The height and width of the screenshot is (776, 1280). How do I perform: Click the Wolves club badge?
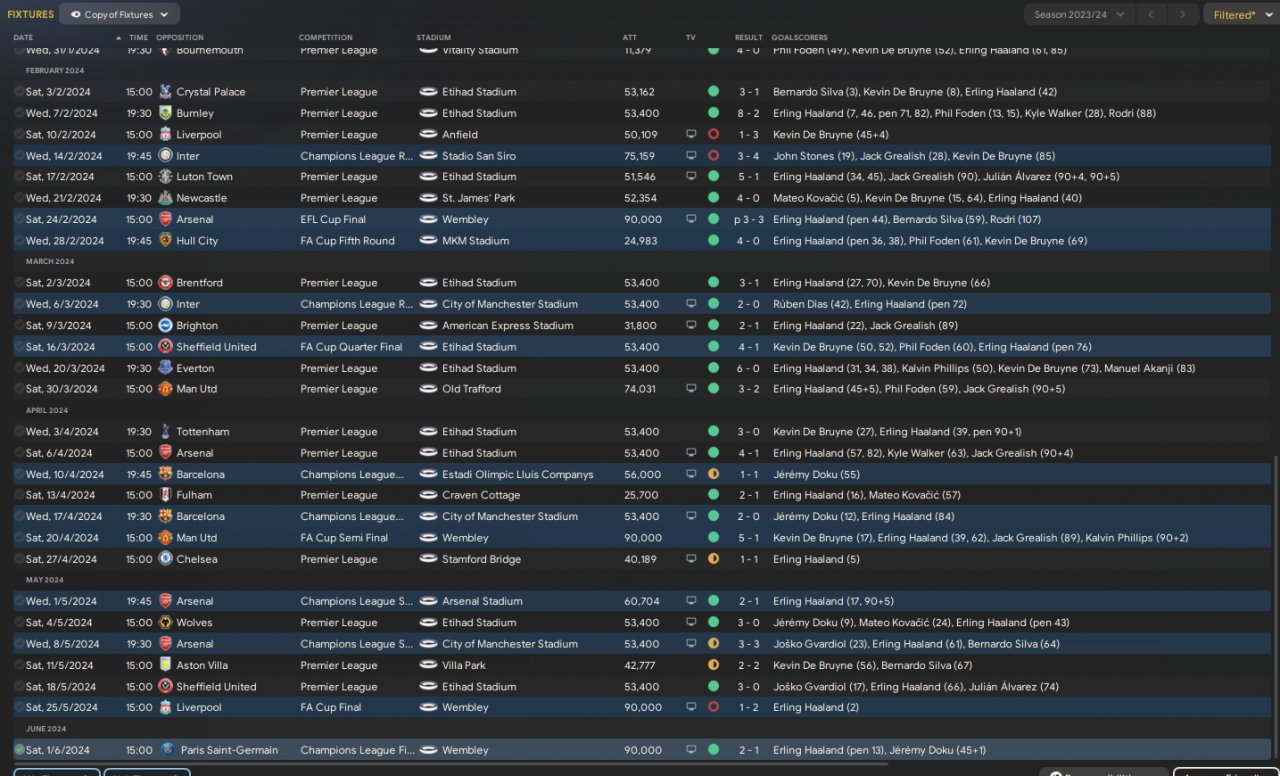165,623
